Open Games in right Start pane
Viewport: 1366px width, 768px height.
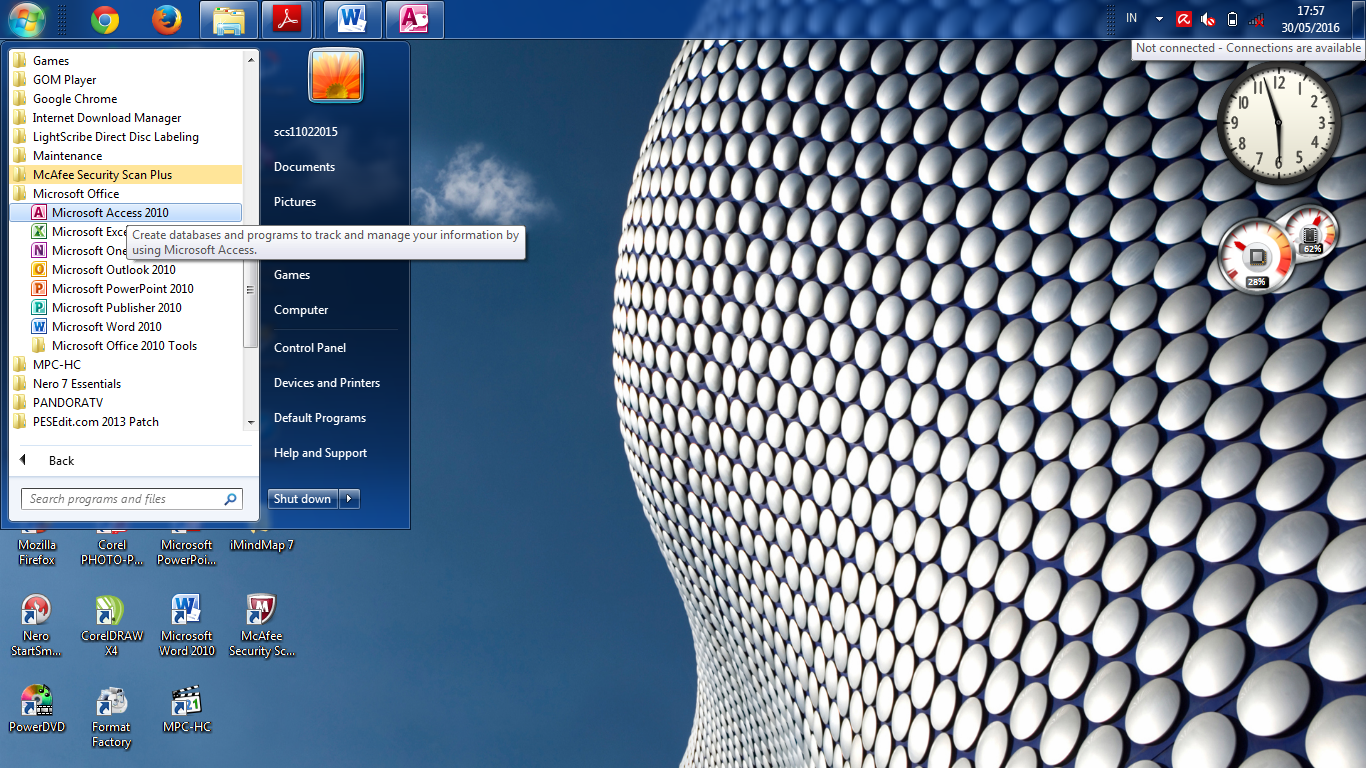coord(292,275)
